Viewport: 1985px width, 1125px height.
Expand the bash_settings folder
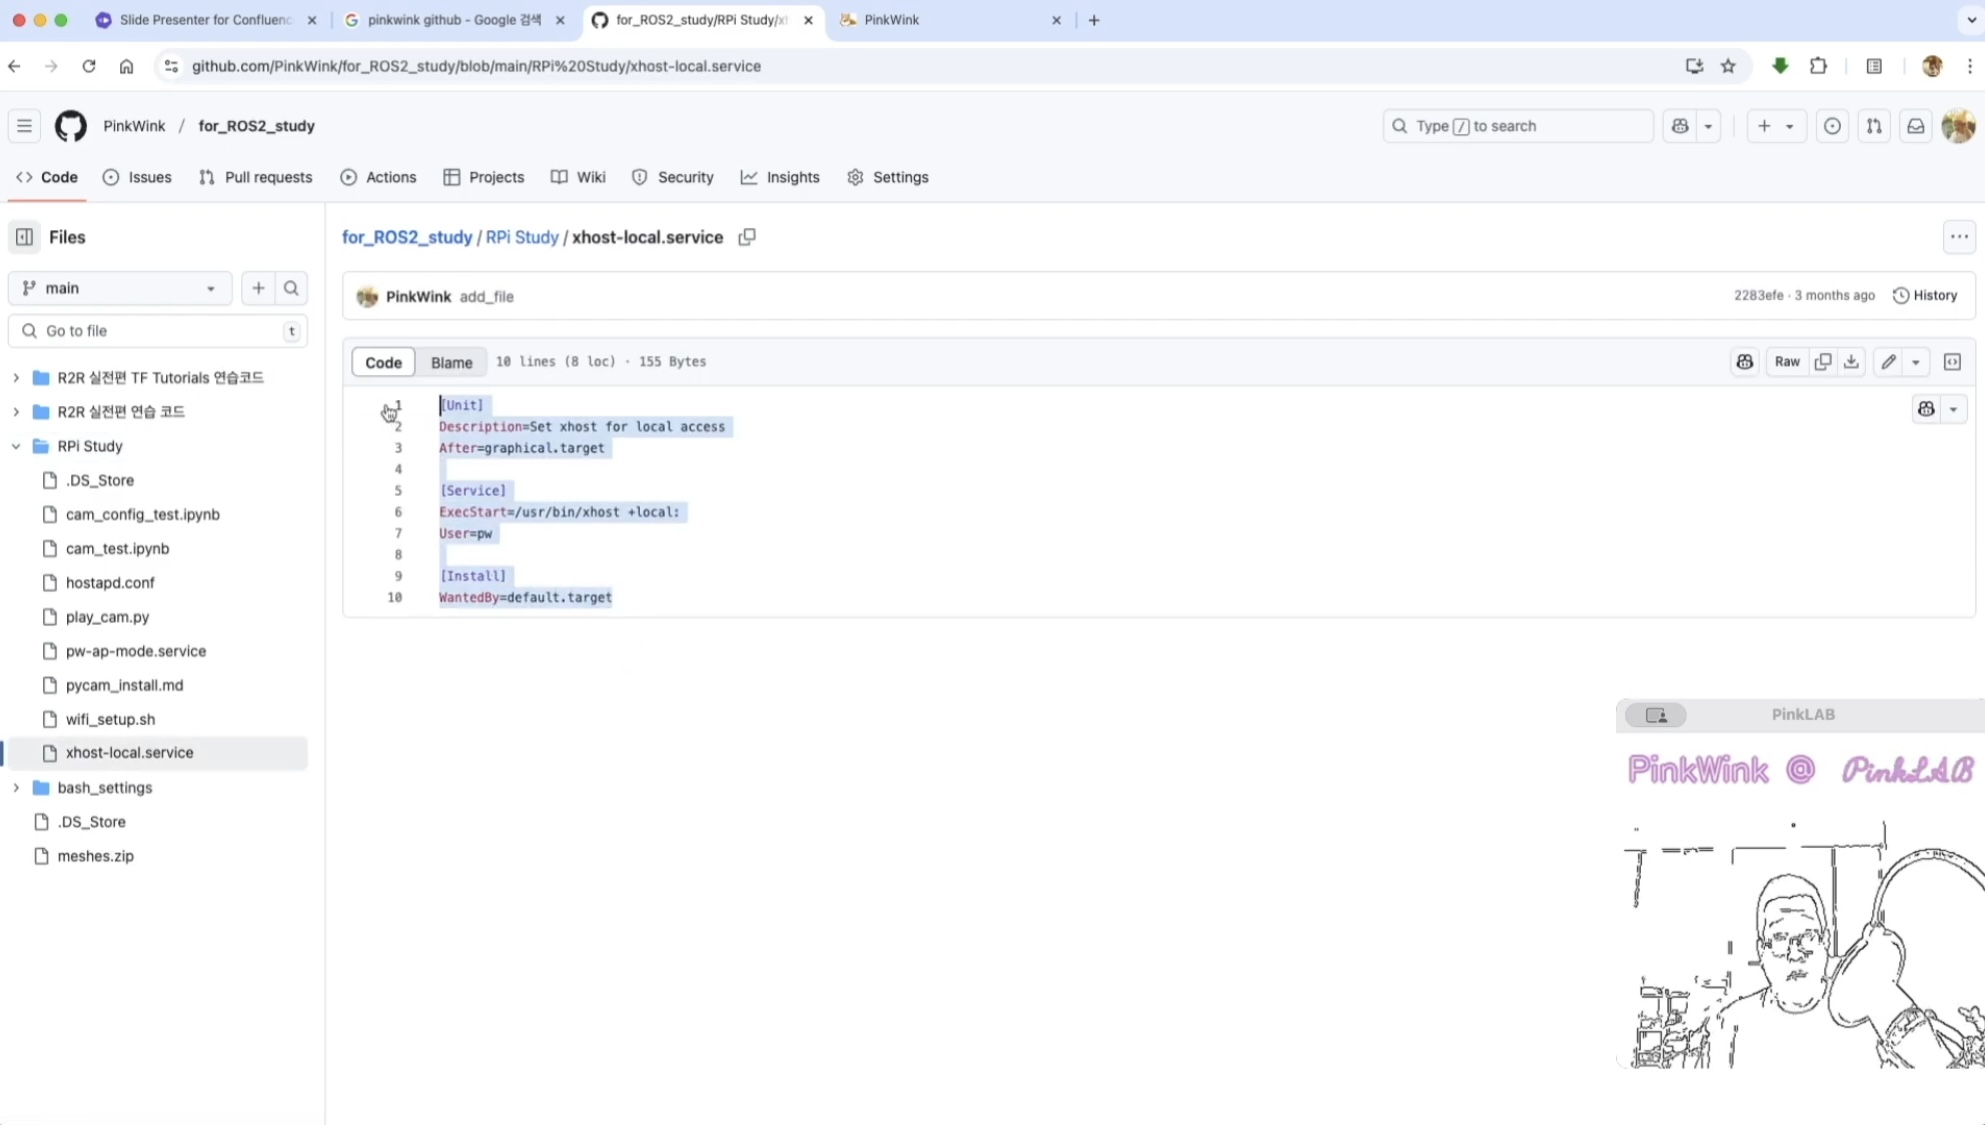coord(16,788)
